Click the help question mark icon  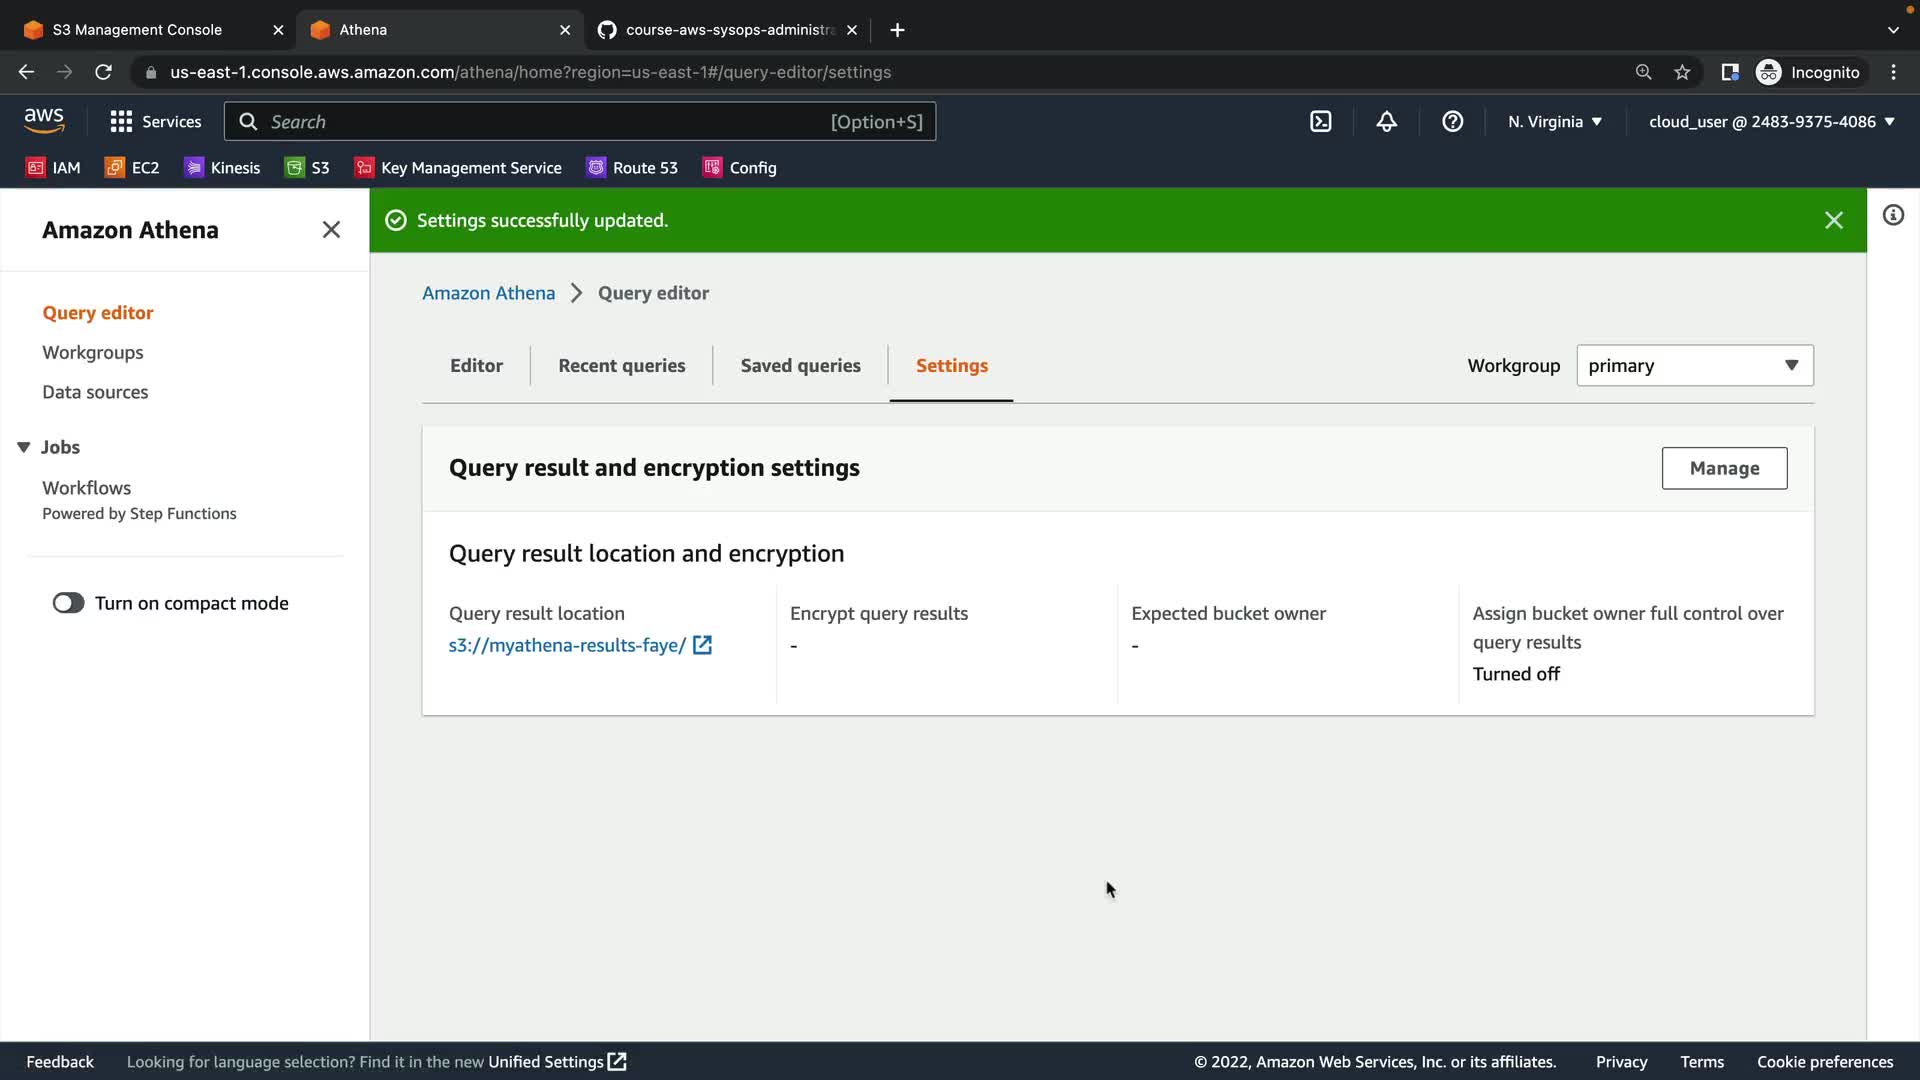pos(1452,121)
